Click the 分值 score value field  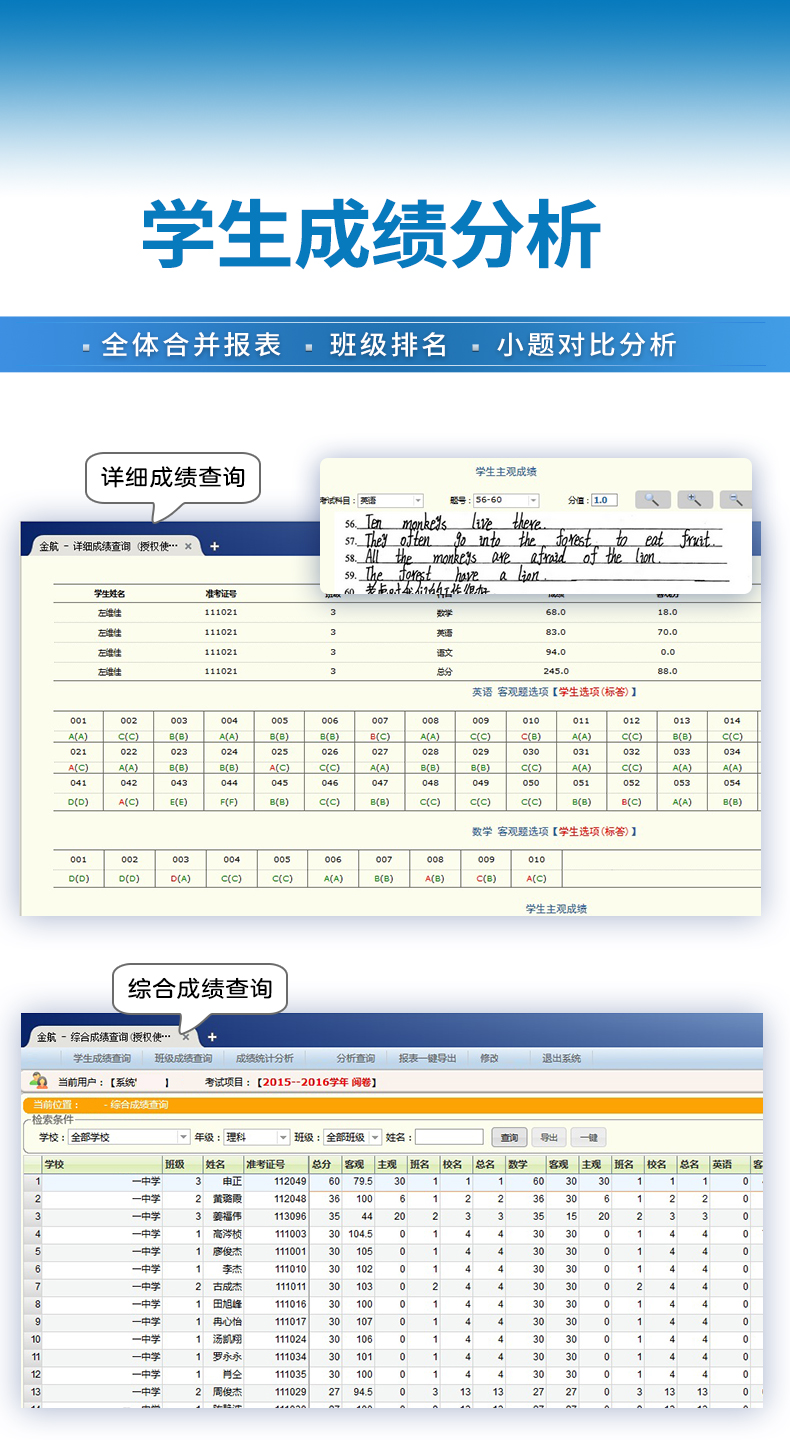[604, 500]
